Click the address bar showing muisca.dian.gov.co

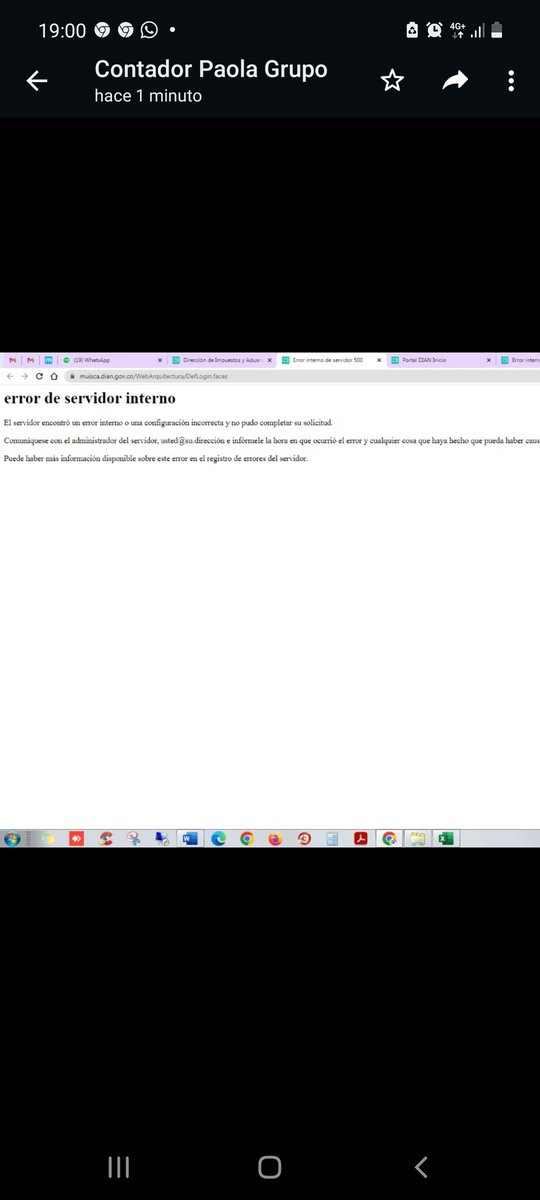click(300, 376)
